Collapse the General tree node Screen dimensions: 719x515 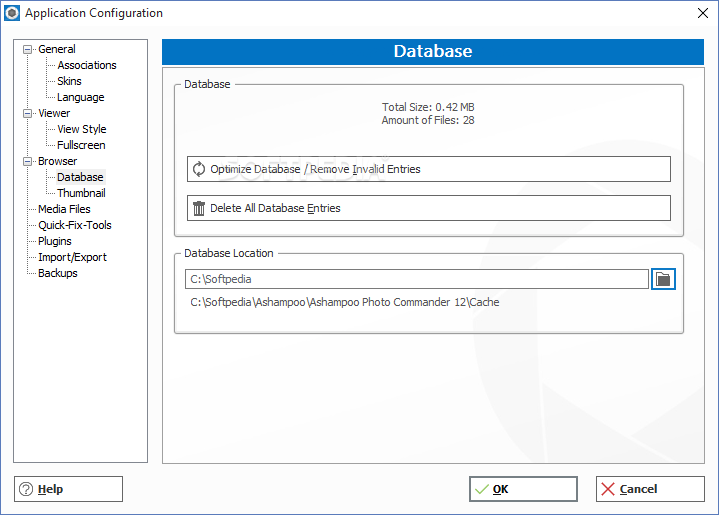(x=28, y=49)
